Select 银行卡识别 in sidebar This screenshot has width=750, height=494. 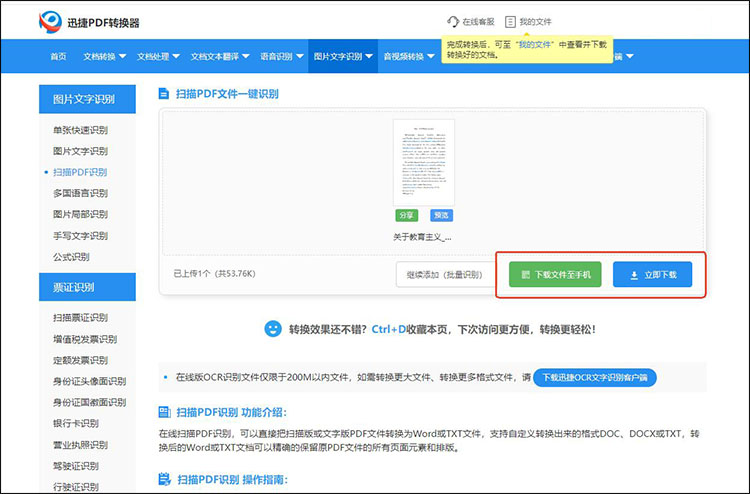(x=76, y=423)
